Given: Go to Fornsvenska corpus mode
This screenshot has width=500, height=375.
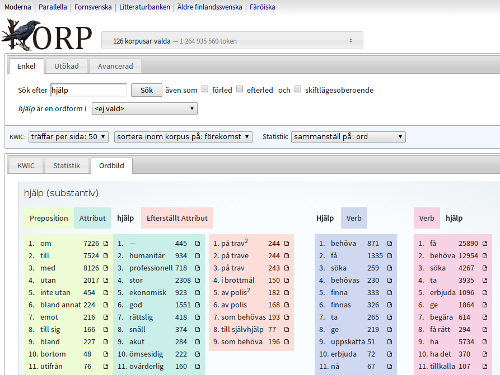Looking at the screenshot, I should click(93, 7).
